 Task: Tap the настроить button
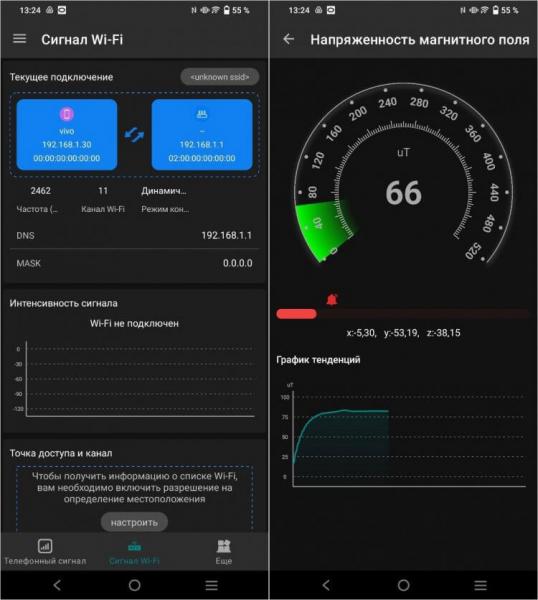coord(134,522)
